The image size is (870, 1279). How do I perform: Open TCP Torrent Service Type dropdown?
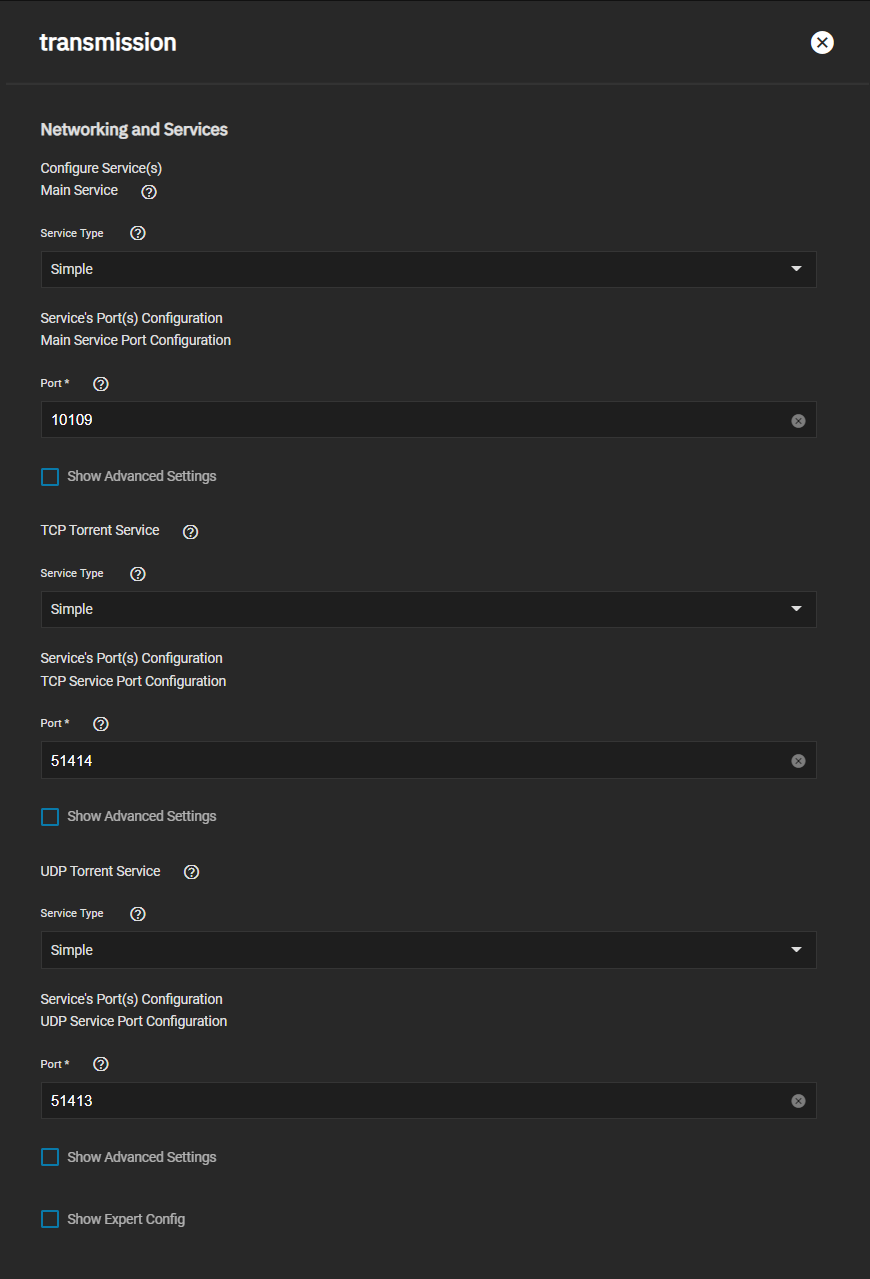point(428,609)
